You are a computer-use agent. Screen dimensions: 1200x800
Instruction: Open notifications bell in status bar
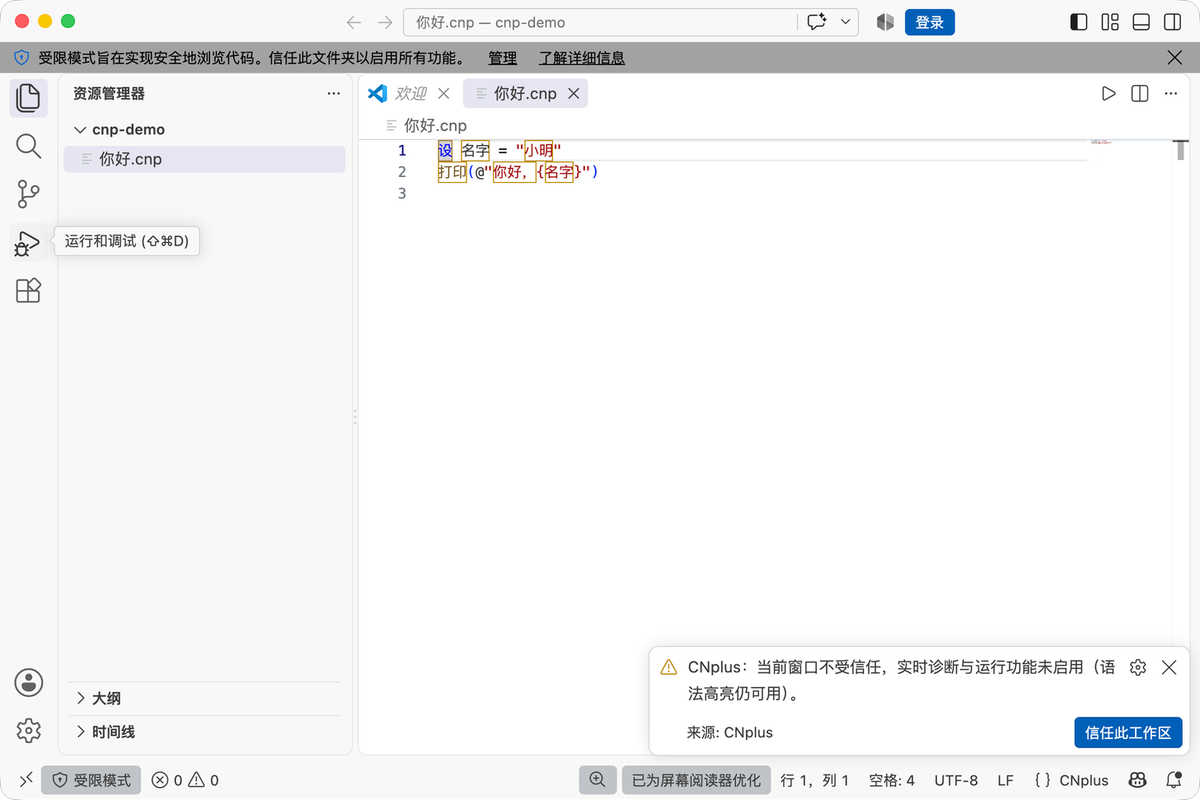point(1172,780)
